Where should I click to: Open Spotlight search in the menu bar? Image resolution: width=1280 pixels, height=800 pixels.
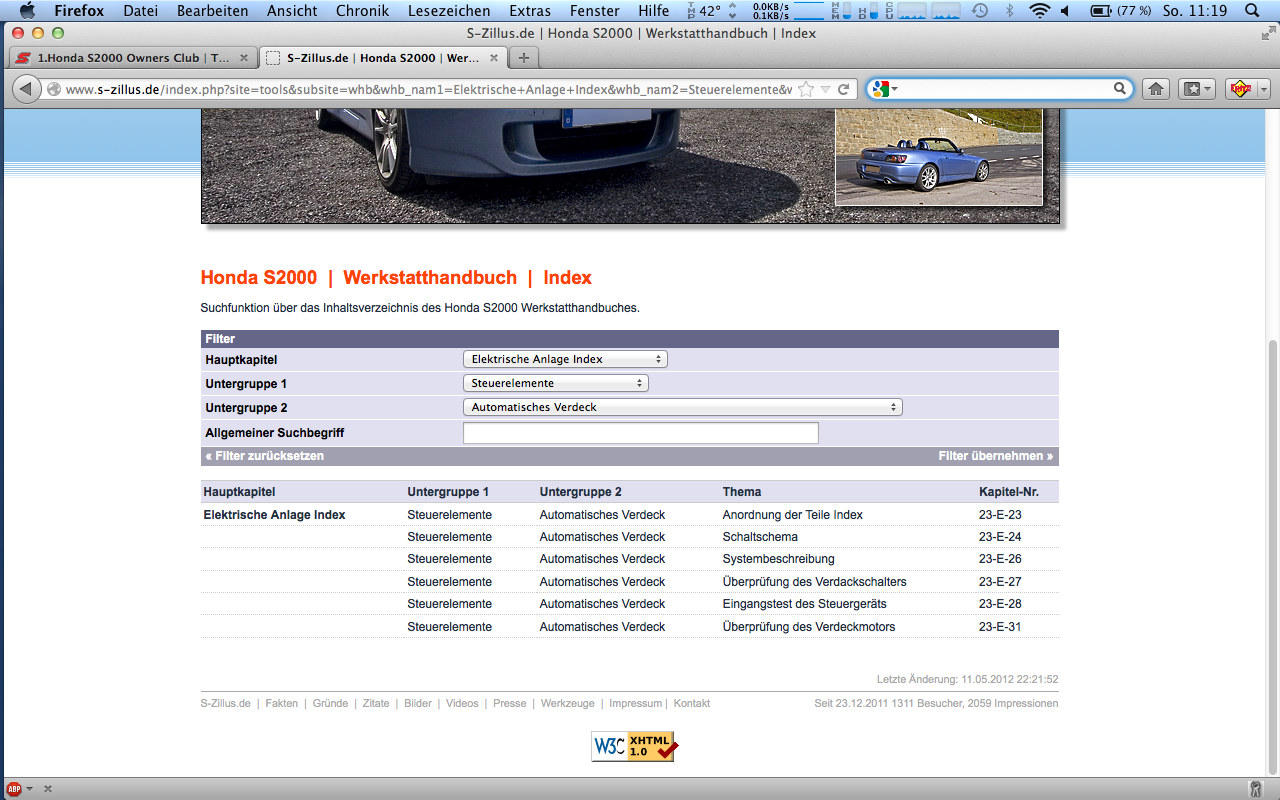(x=1256, y=11)
